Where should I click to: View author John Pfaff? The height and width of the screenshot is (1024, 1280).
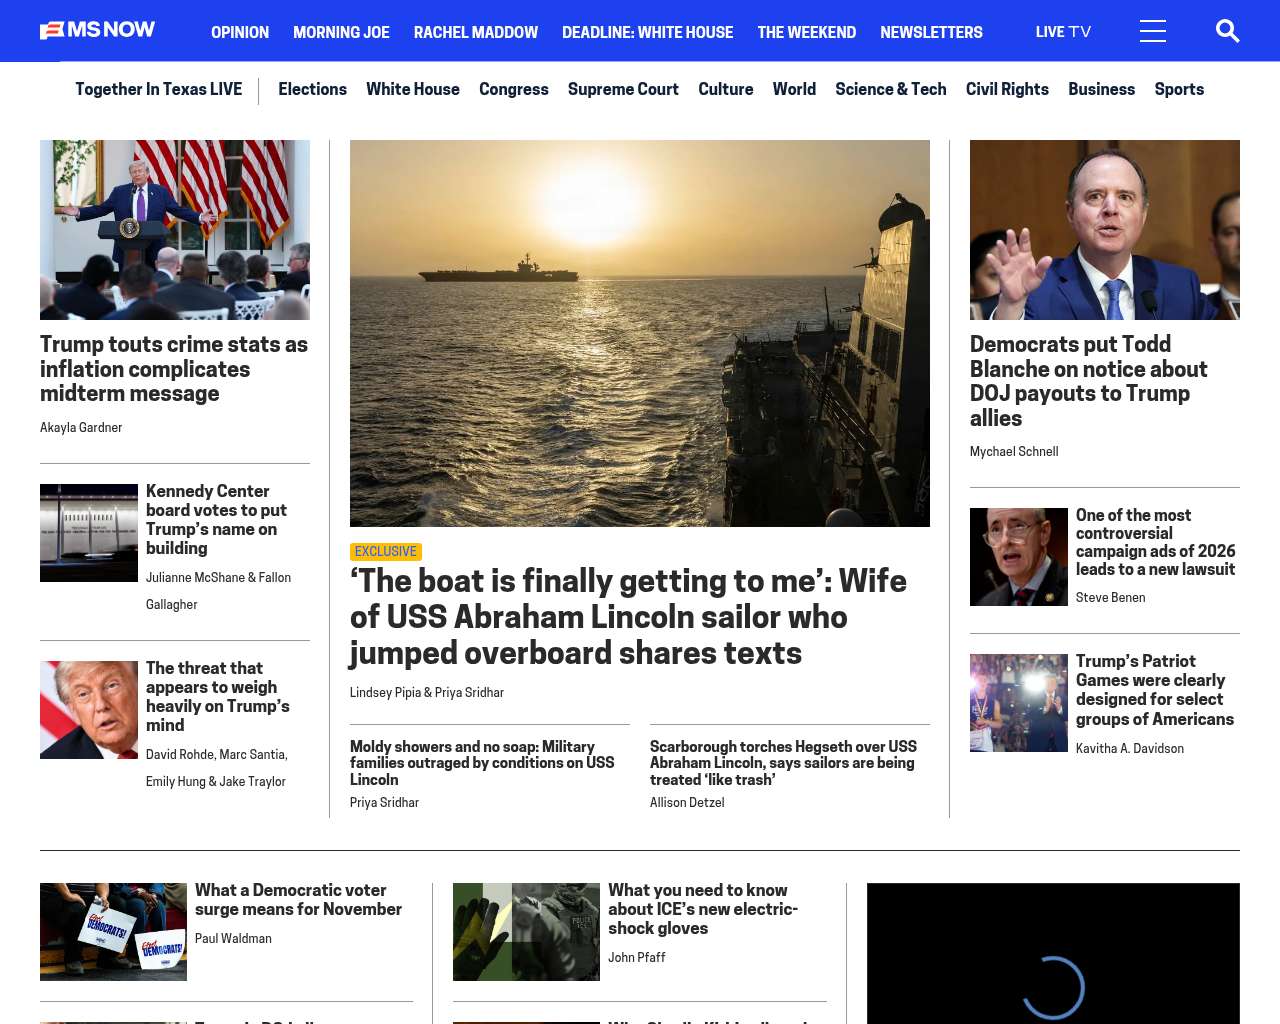click(x=637, y=958)
